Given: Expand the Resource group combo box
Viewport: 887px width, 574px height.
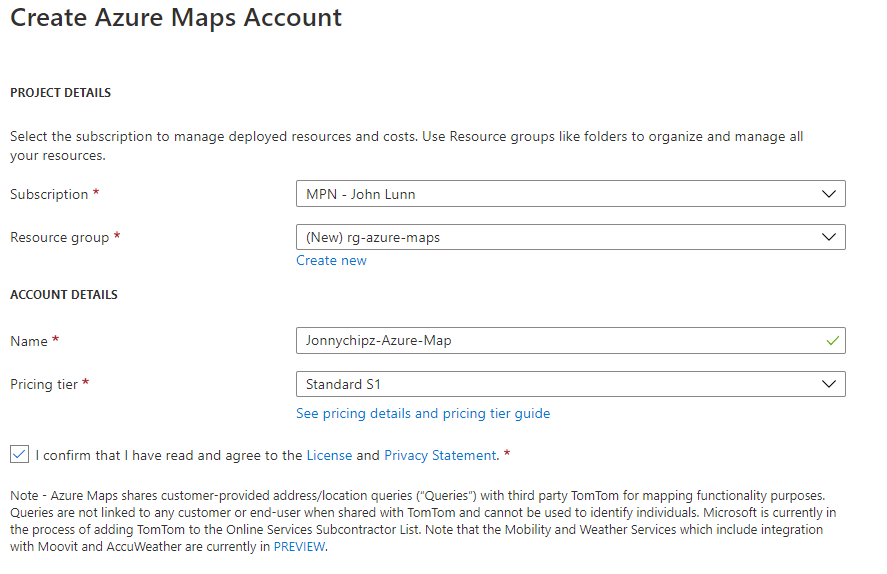Looking at the screenshot, I should pos(560,237).
